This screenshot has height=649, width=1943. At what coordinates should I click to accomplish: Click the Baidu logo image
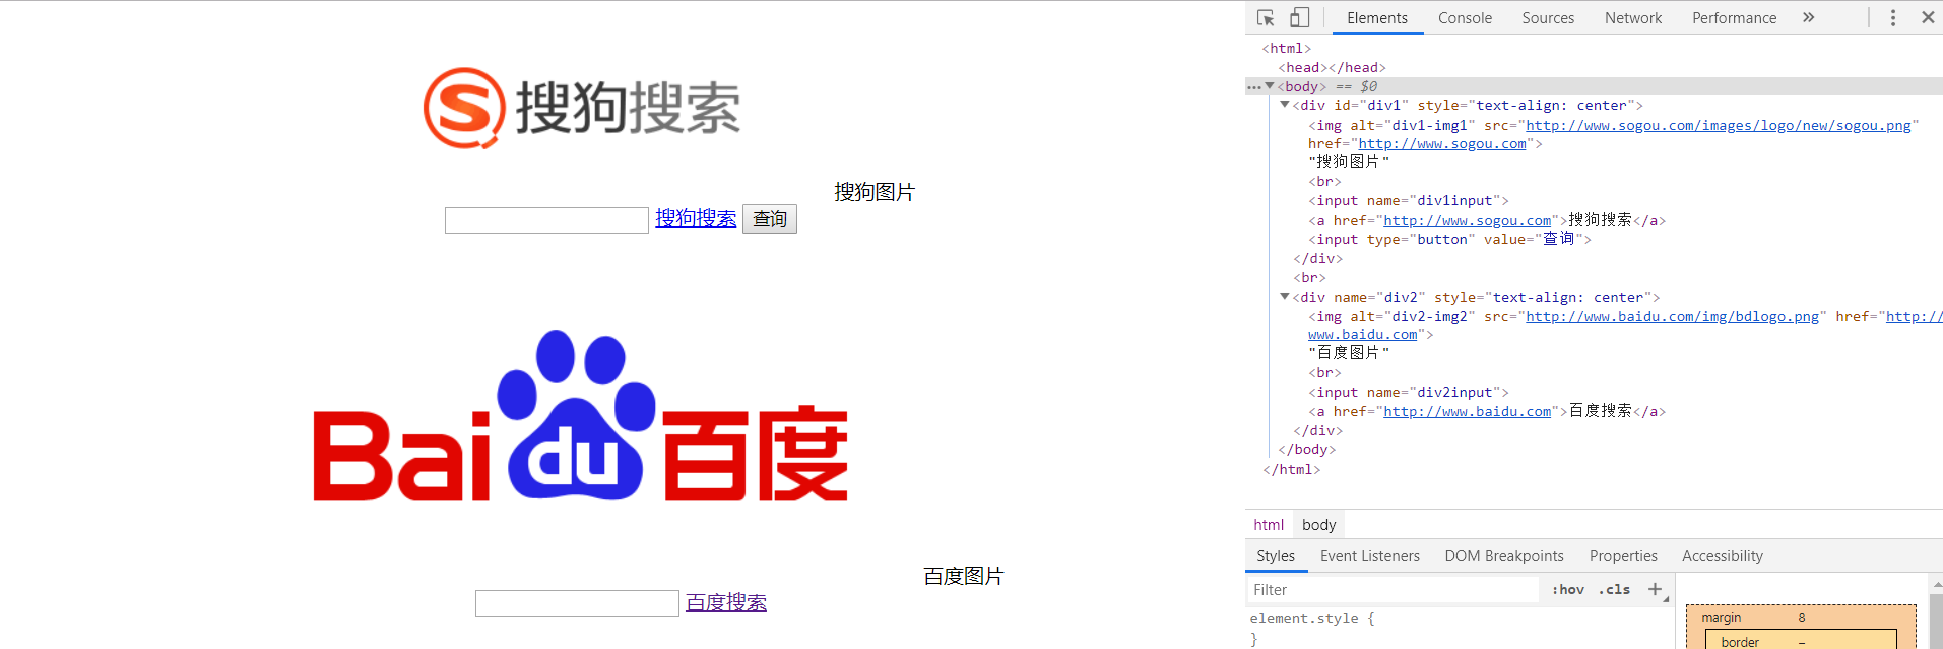[580, 415]
